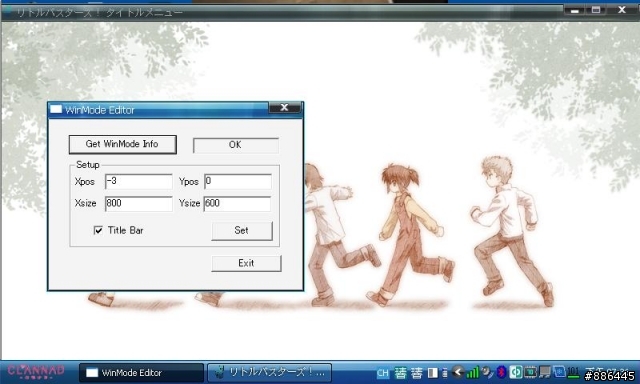The width and height of the screenshot is (640, 384).
Task: Focus the Ypos input field
Action: 238,182
